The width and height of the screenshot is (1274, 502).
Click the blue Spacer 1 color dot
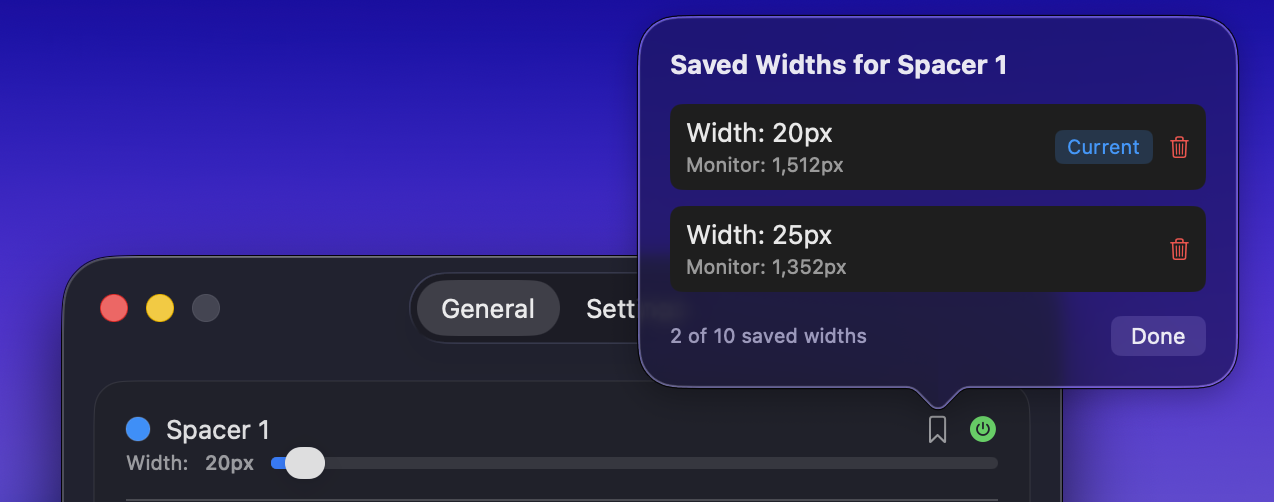[x=138, y=430]
